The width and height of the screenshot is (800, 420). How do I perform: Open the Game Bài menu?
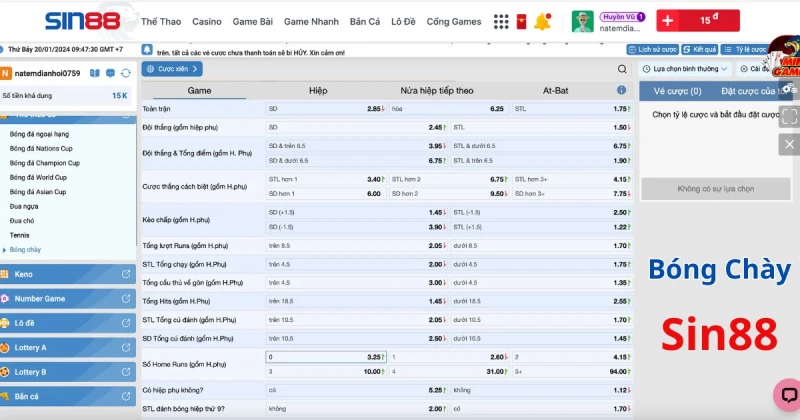(253, 21)
